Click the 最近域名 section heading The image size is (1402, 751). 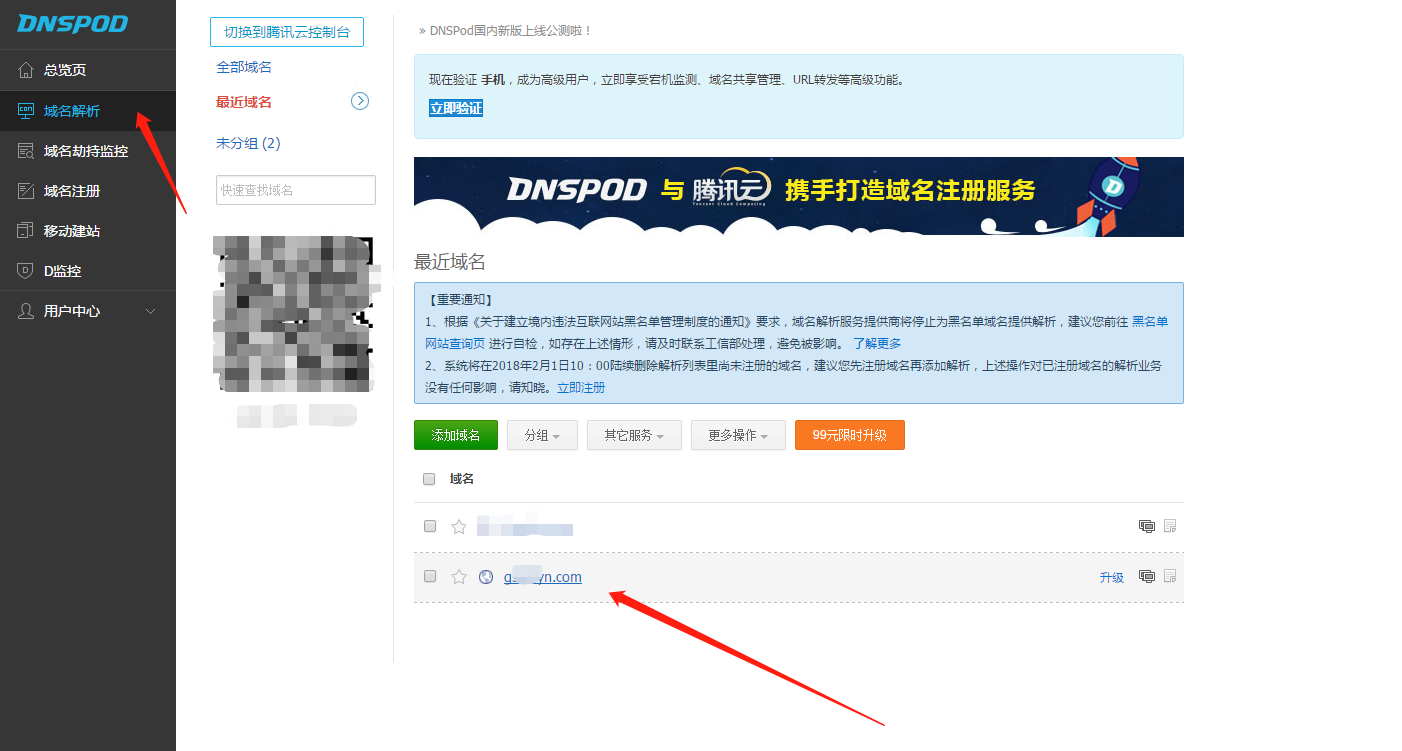[x=450, y=262]
